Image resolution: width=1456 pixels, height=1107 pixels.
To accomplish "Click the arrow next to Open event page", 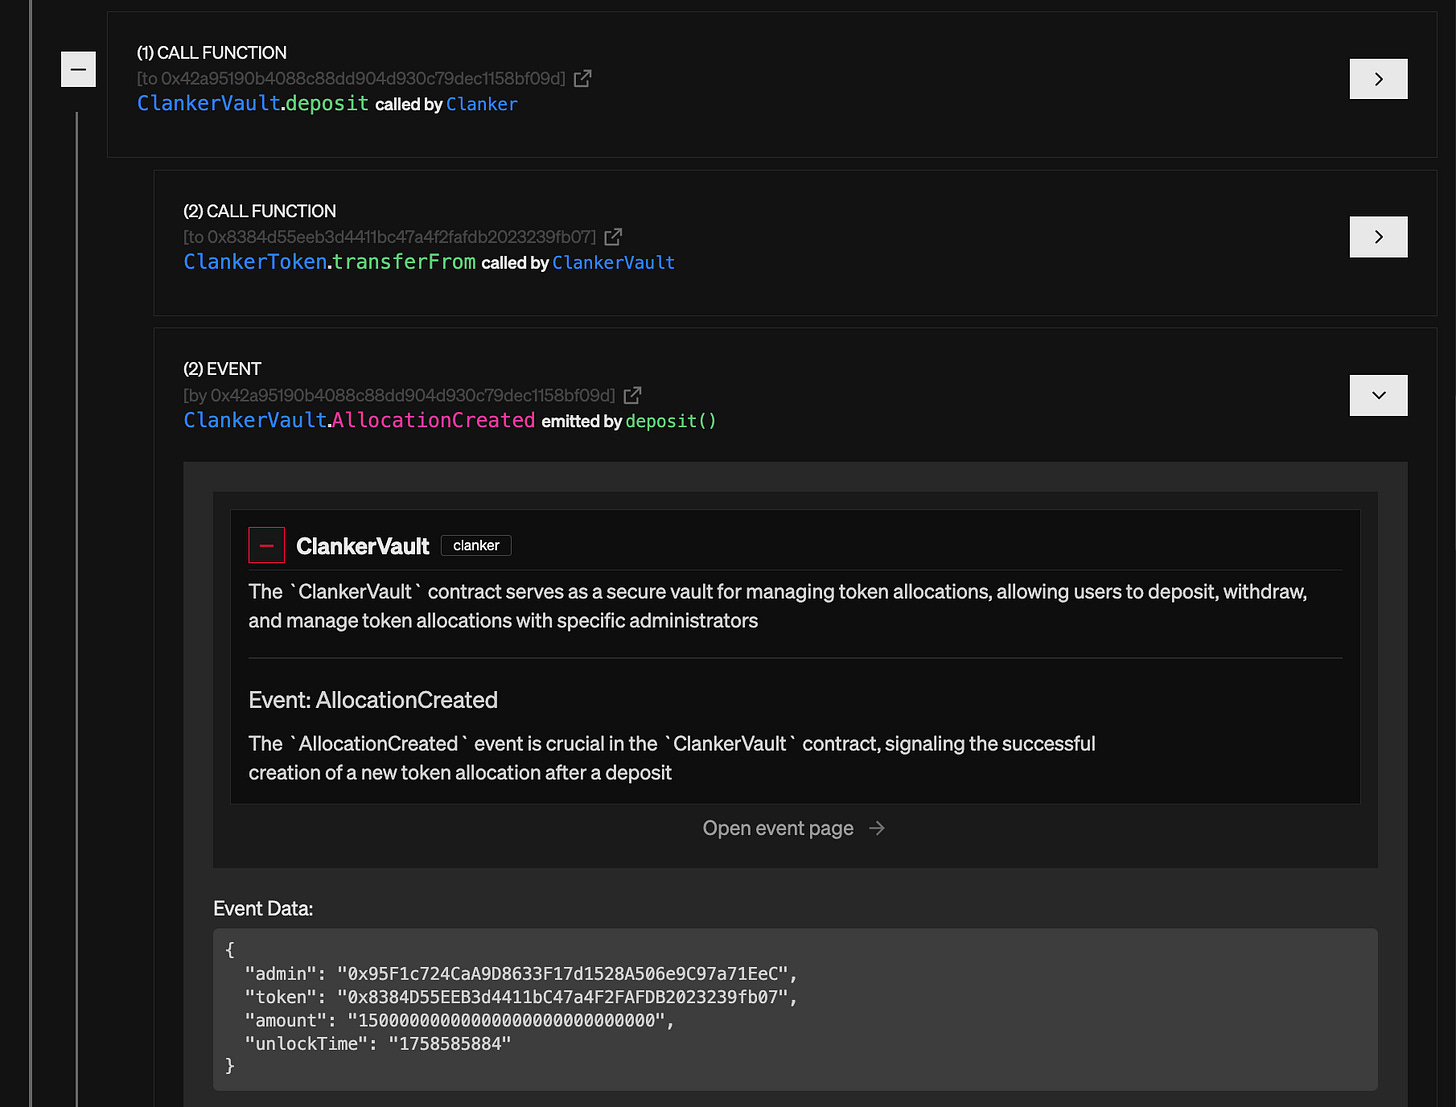I will click(877, 828).
